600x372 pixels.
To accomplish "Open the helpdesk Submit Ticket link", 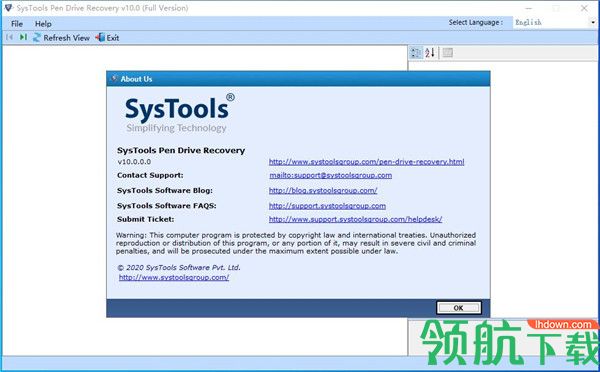I will (355, 219).
